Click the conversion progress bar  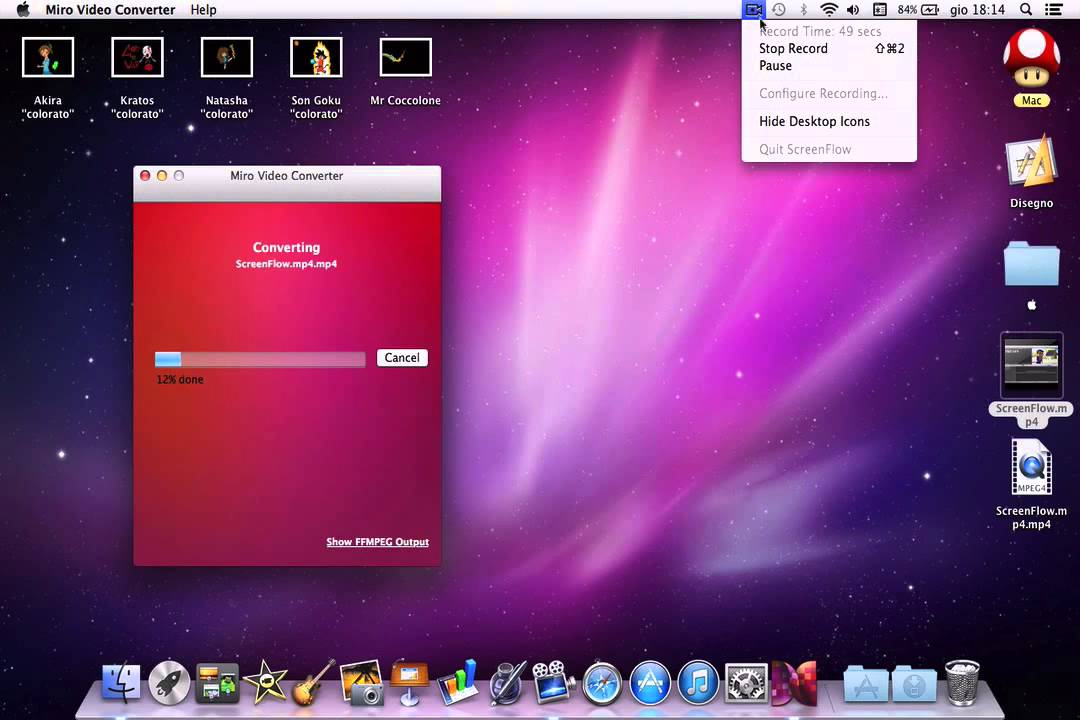(260, 359)
